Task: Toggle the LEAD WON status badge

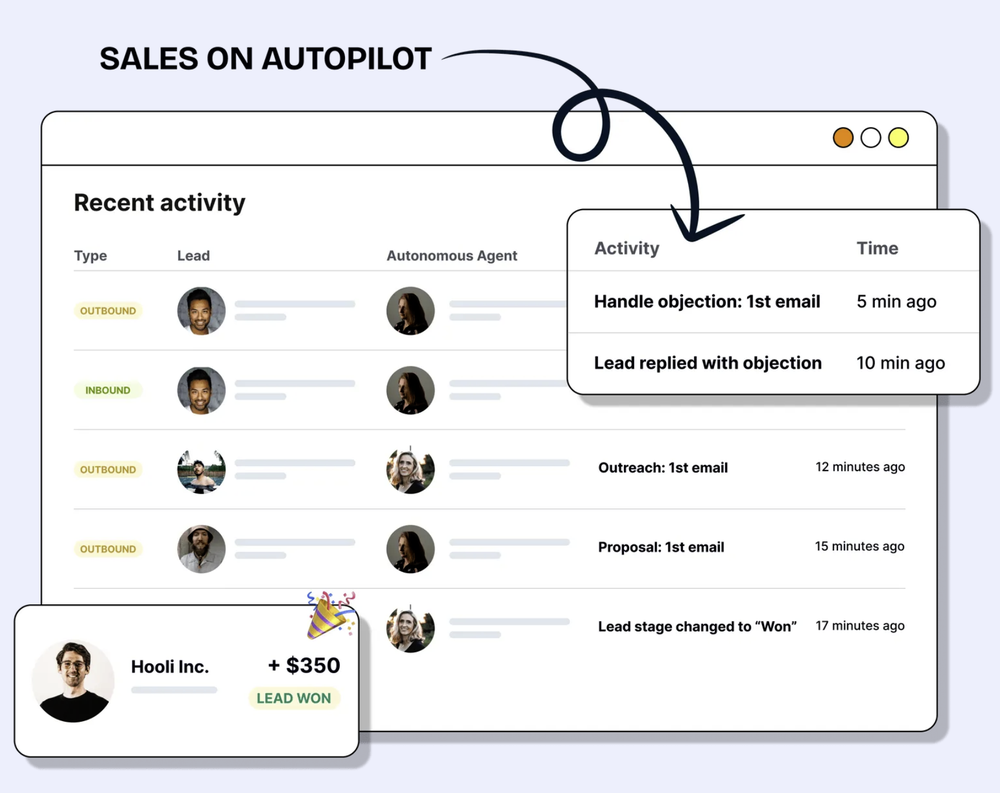Action: [x=294, y=699]
